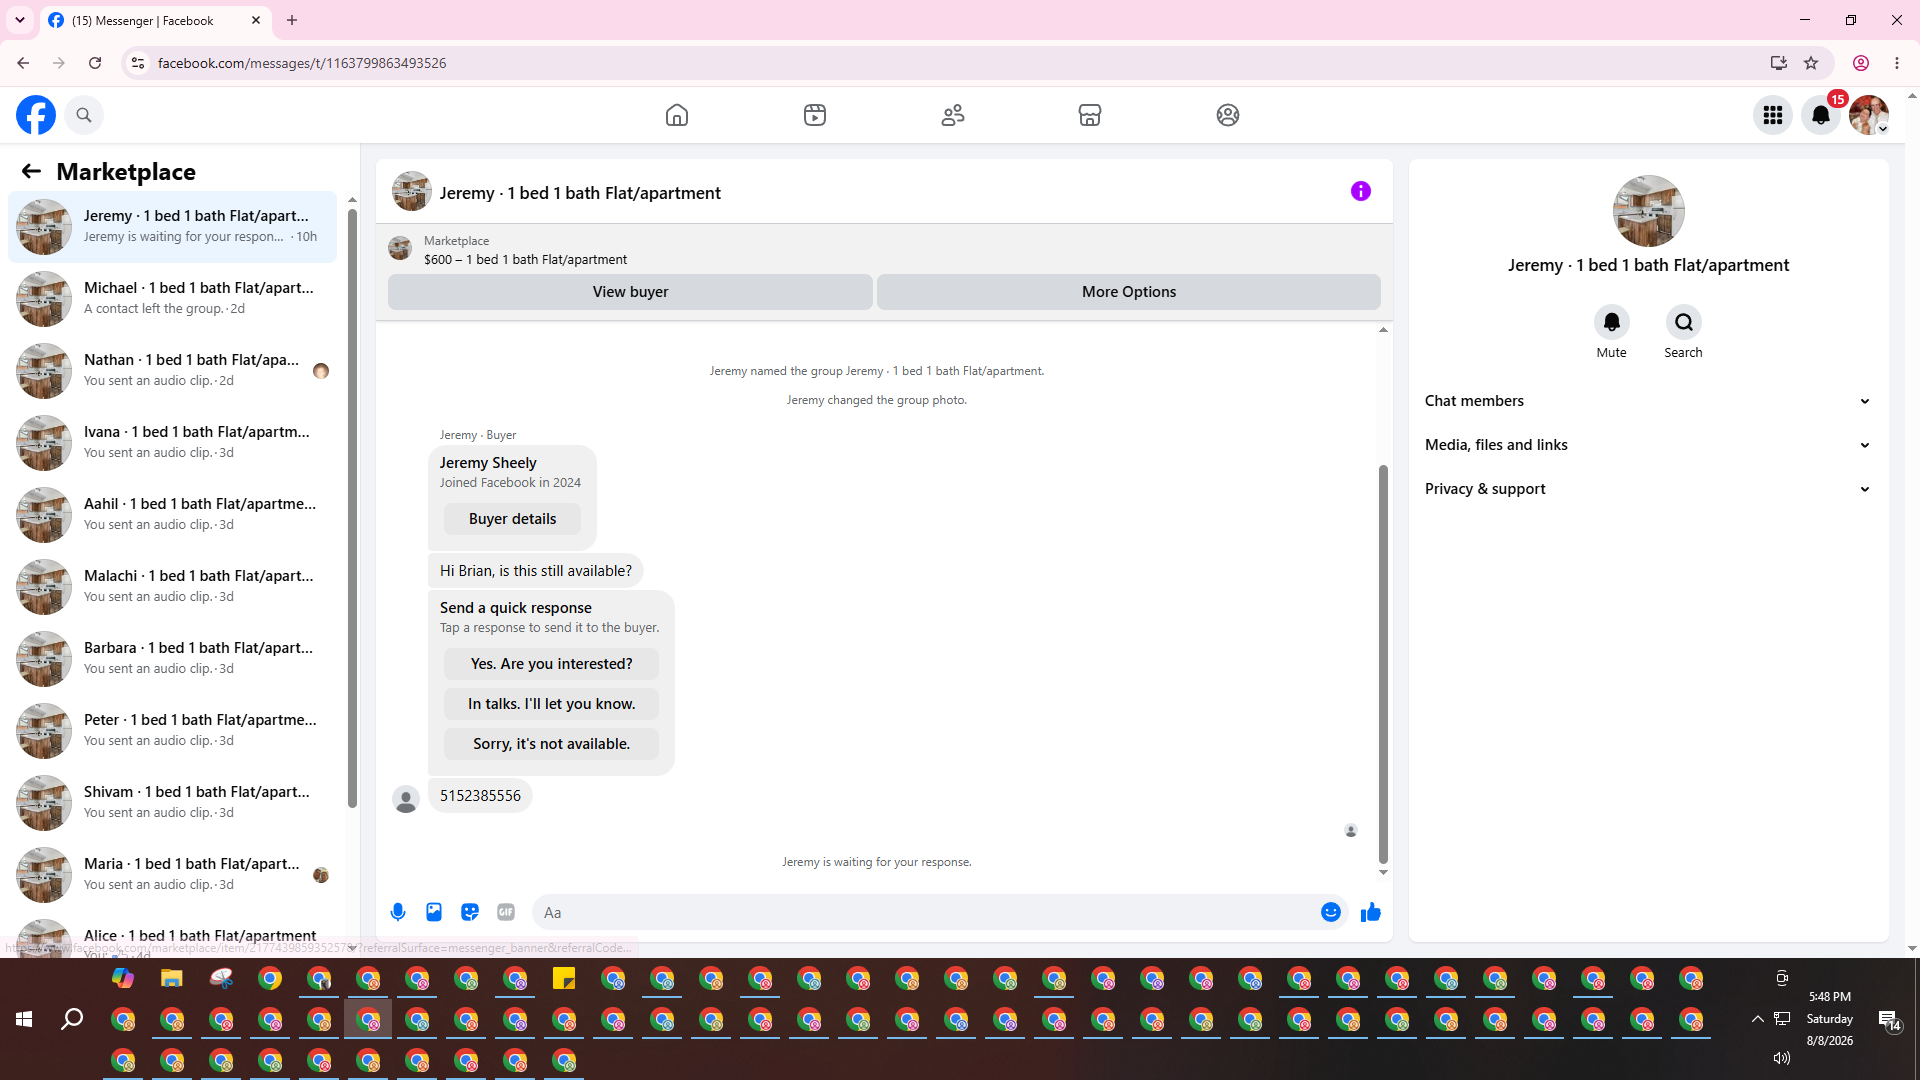The image size is (1920, 1080).
Task: Open the Nathan chat in the list
Action: pyautogui.click(x=172, y=371)
